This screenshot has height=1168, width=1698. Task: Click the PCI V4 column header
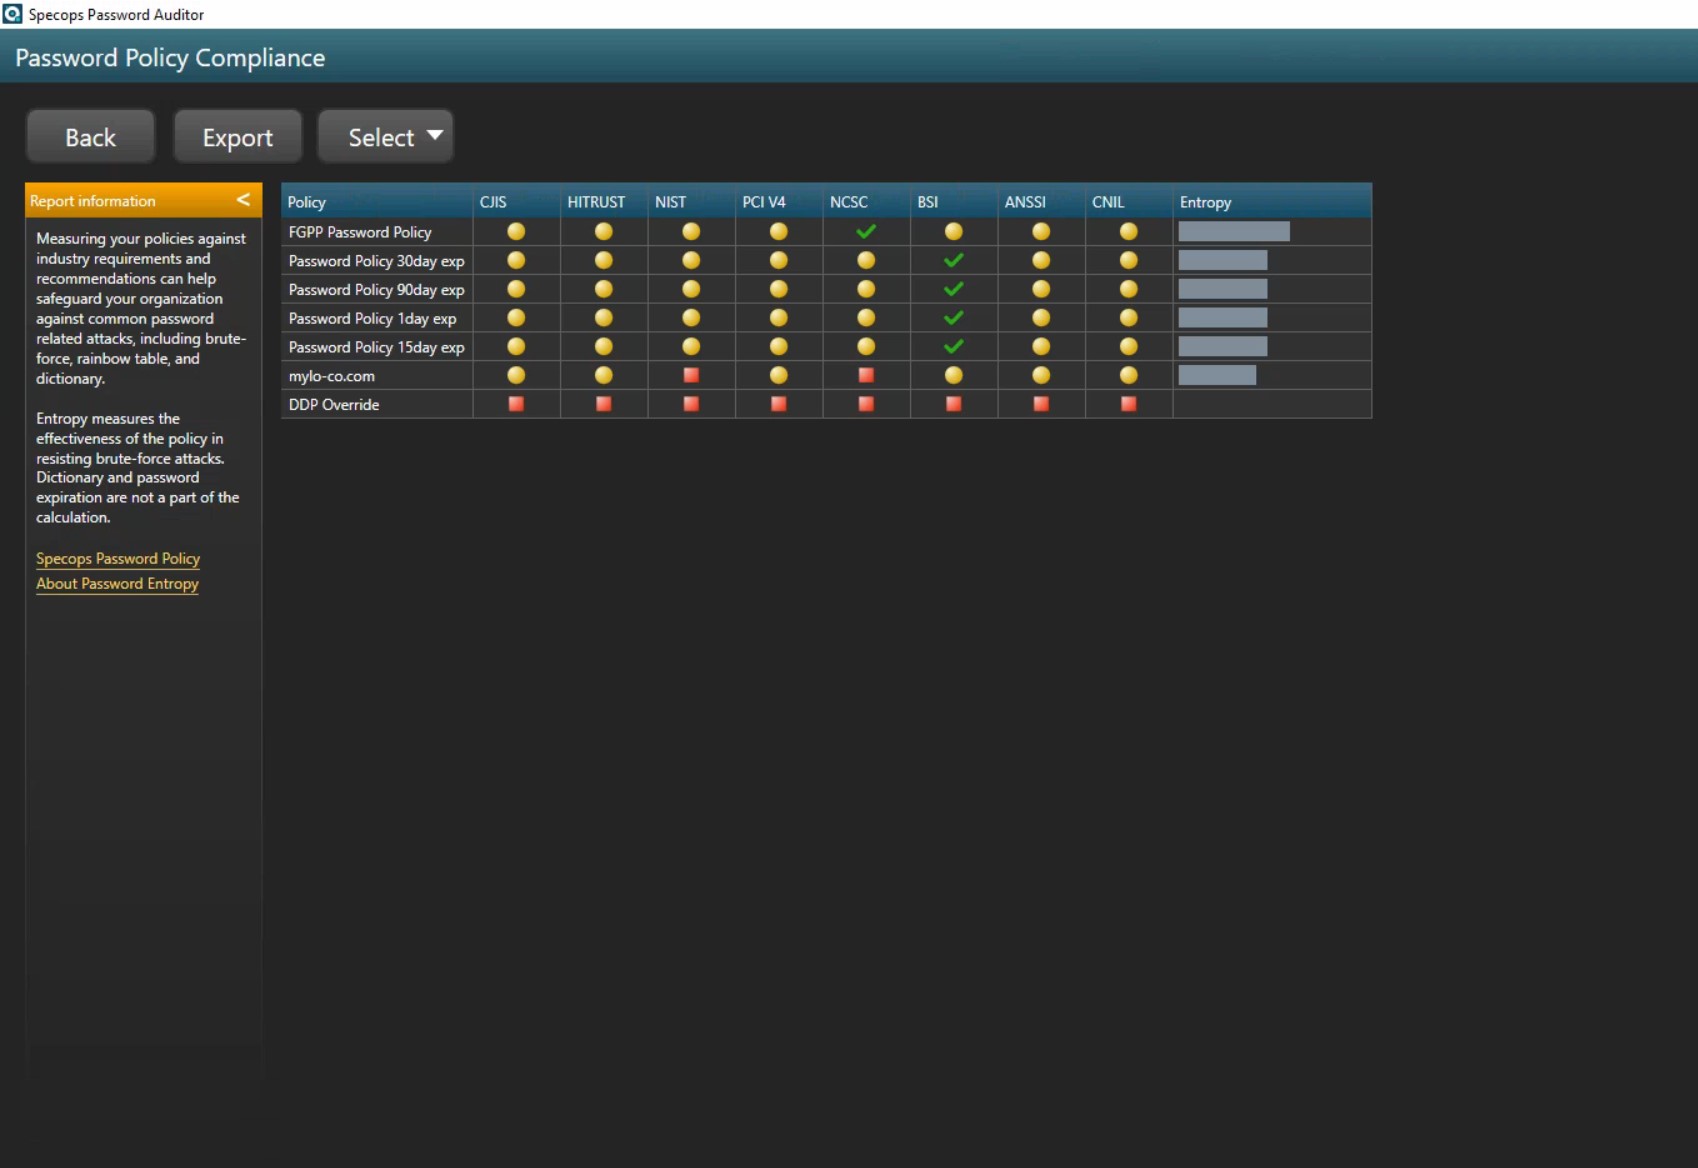pos(779,202)
